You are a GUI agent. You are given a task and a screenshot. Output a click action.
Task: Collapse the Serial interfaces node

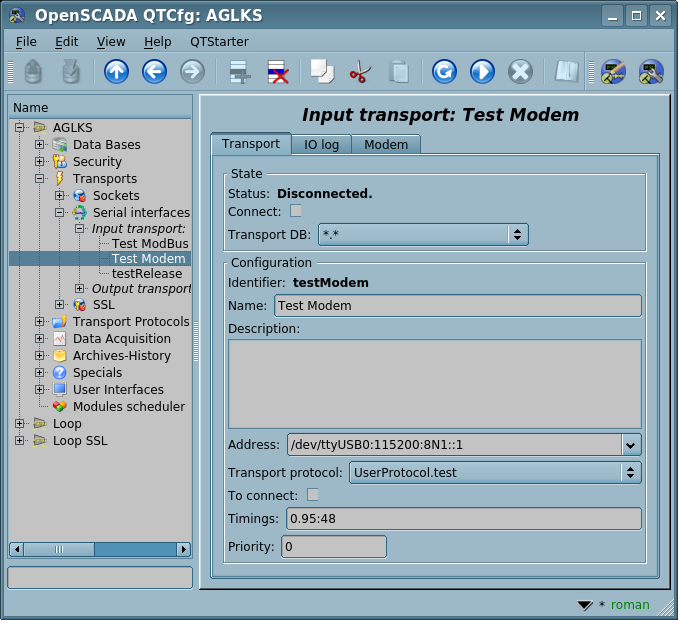[x=60, y=212]
